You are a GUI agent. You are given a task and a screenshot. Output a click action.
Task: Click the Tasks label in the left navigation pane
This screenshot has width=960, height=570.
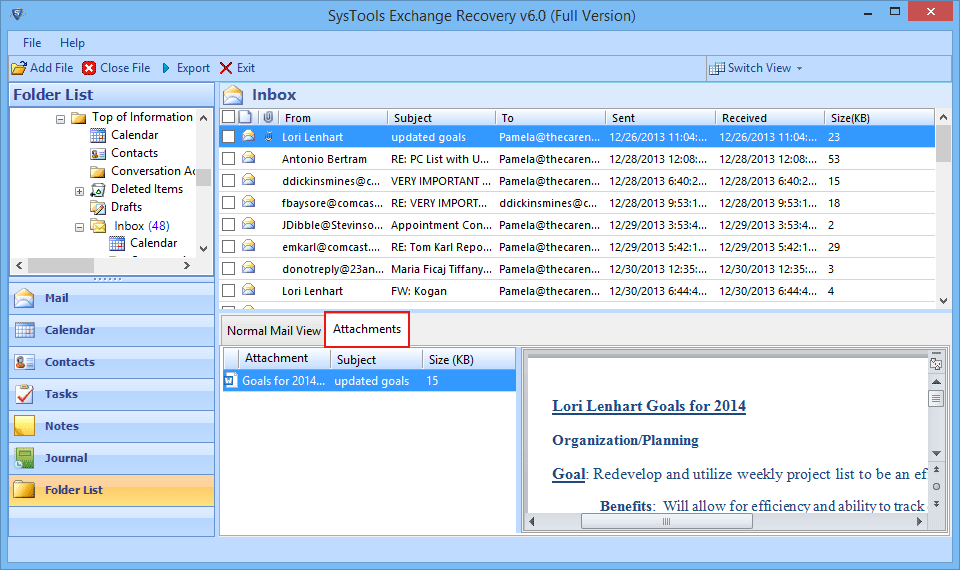click(x=61, y=394)
